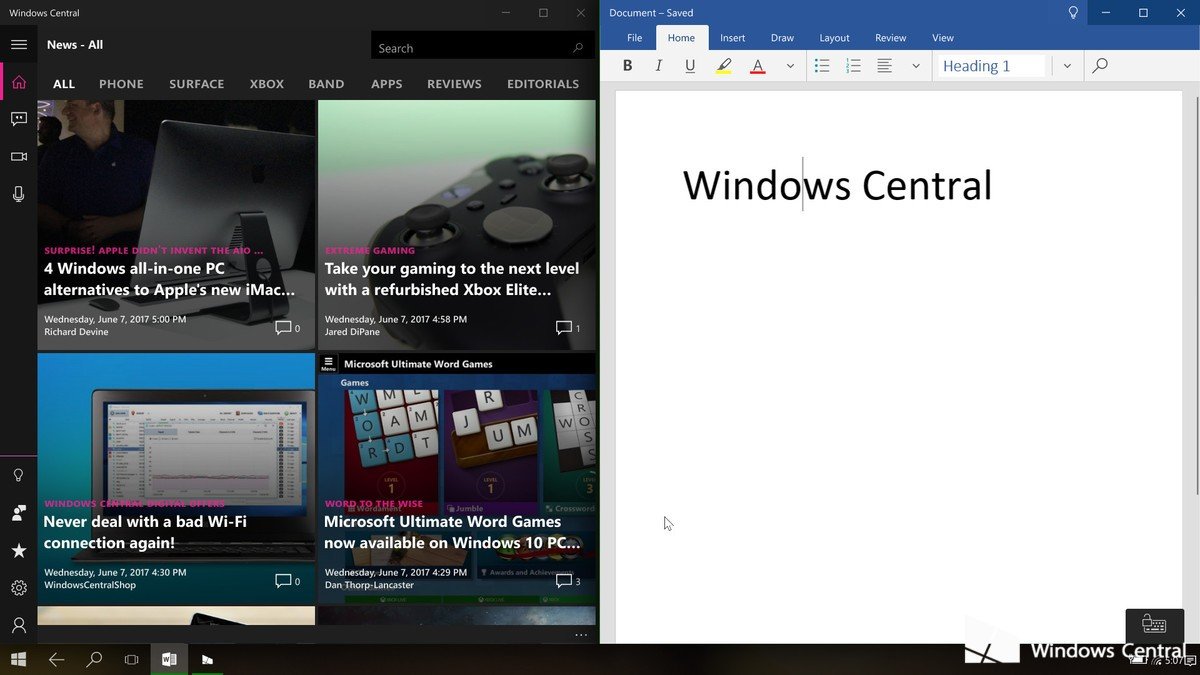Switch to Word on the taskbar

coord(169,659)
